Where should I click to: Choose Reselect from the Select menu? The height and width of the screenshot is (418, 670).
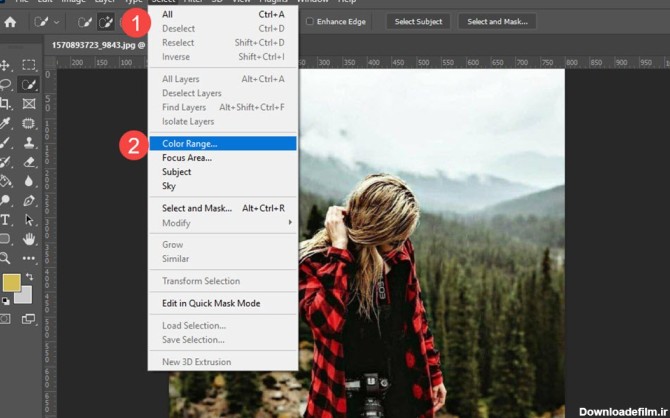tap(223, 43)
